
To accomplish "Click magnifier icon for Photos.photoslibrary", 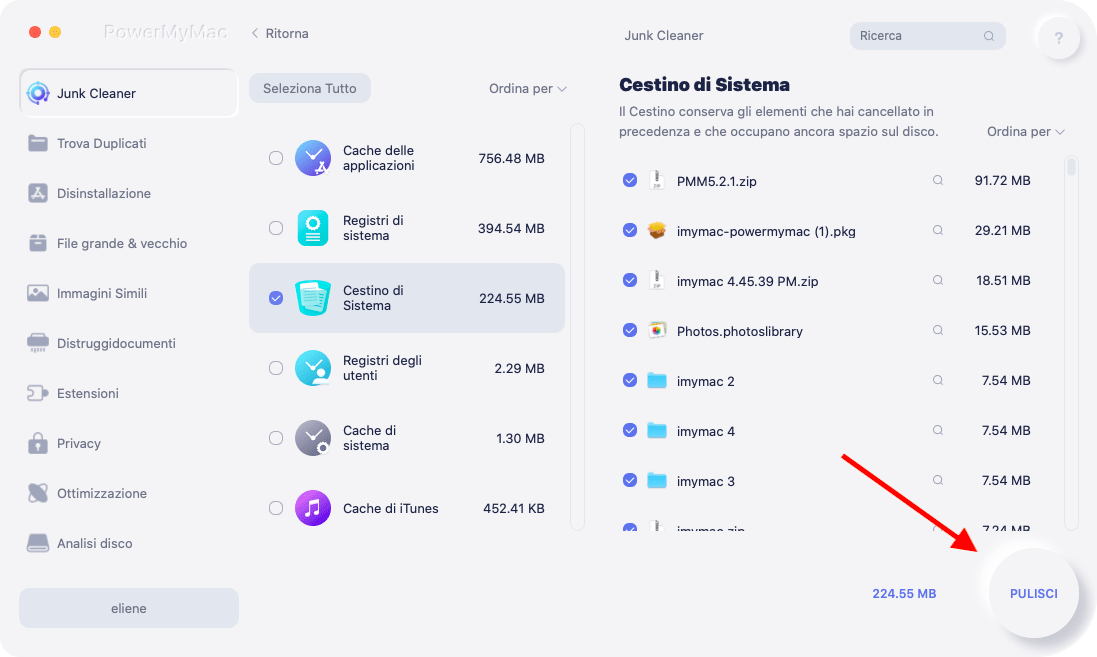I will (937, 330).
